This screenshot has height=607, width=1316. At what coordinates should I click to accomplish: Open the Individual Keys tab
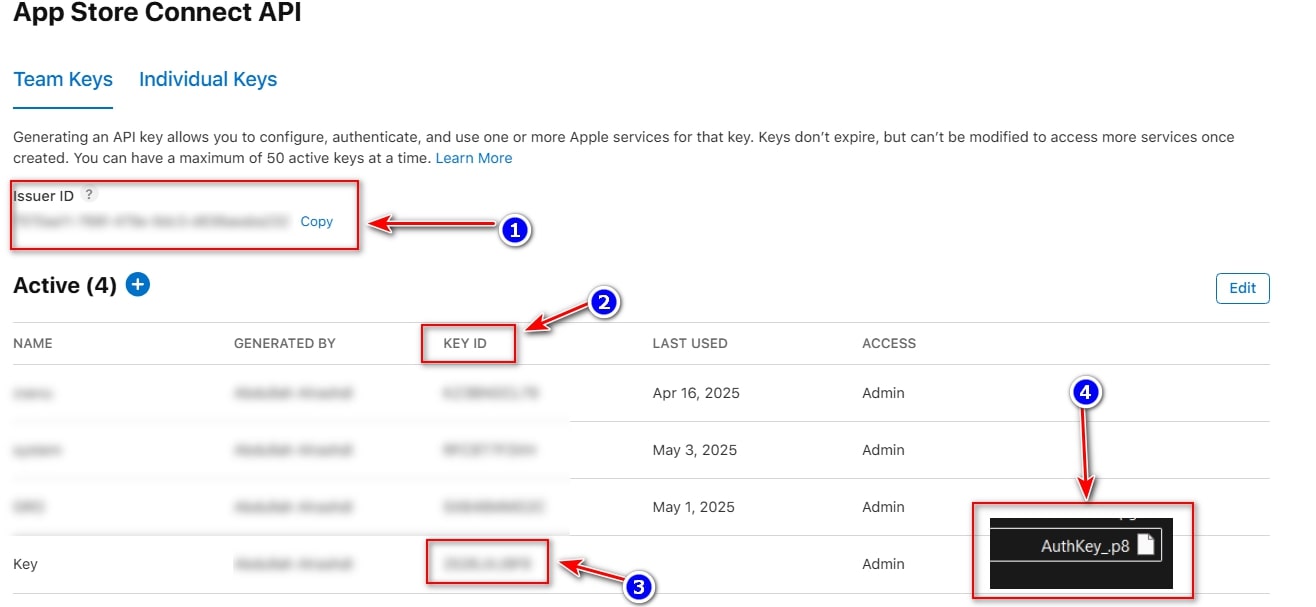point(208,80)
